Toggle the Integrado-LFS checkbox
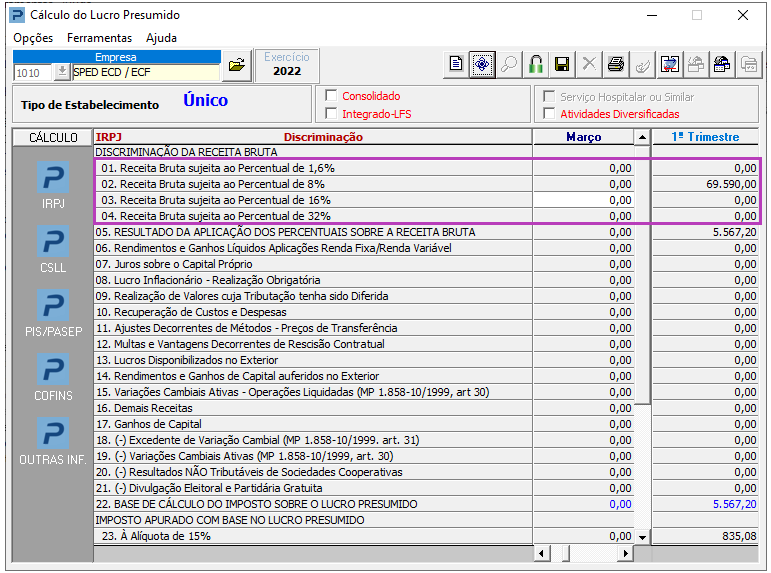771x573 pixels. [x=331, y=114]
